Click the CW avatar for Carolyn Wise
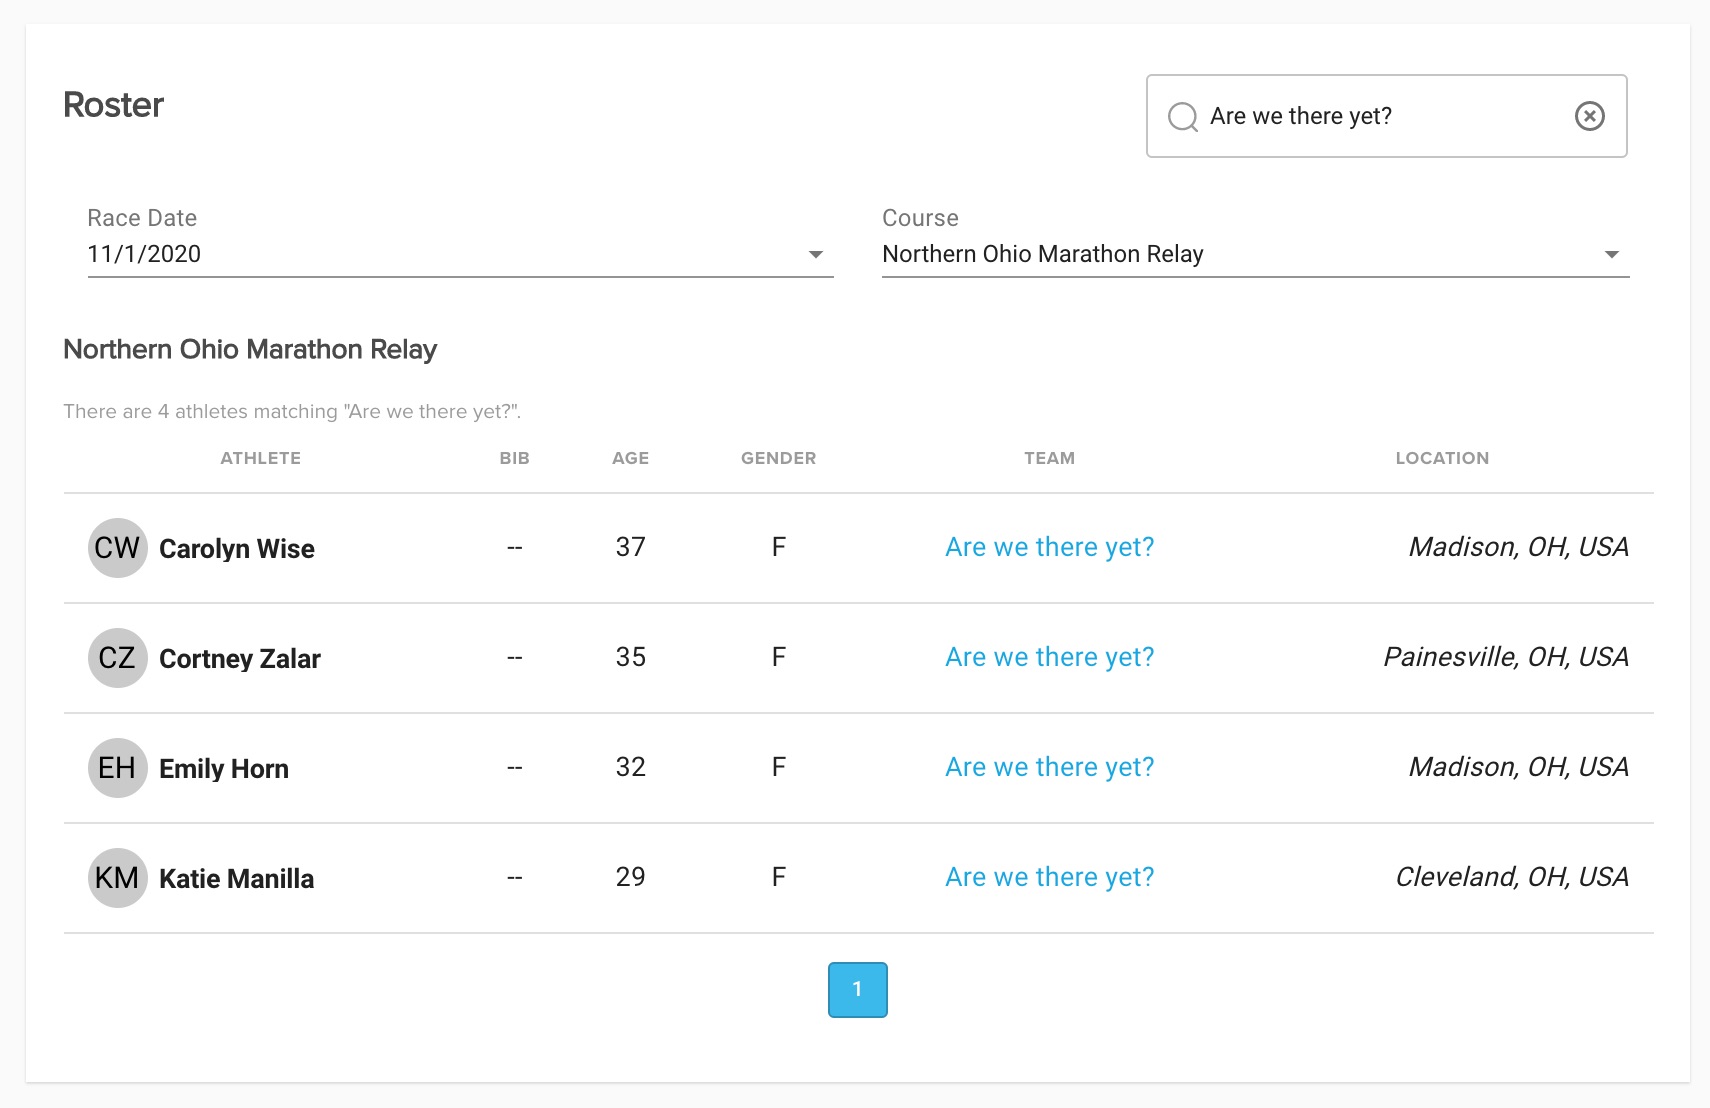1710x1108 pixels. (118, 548)
